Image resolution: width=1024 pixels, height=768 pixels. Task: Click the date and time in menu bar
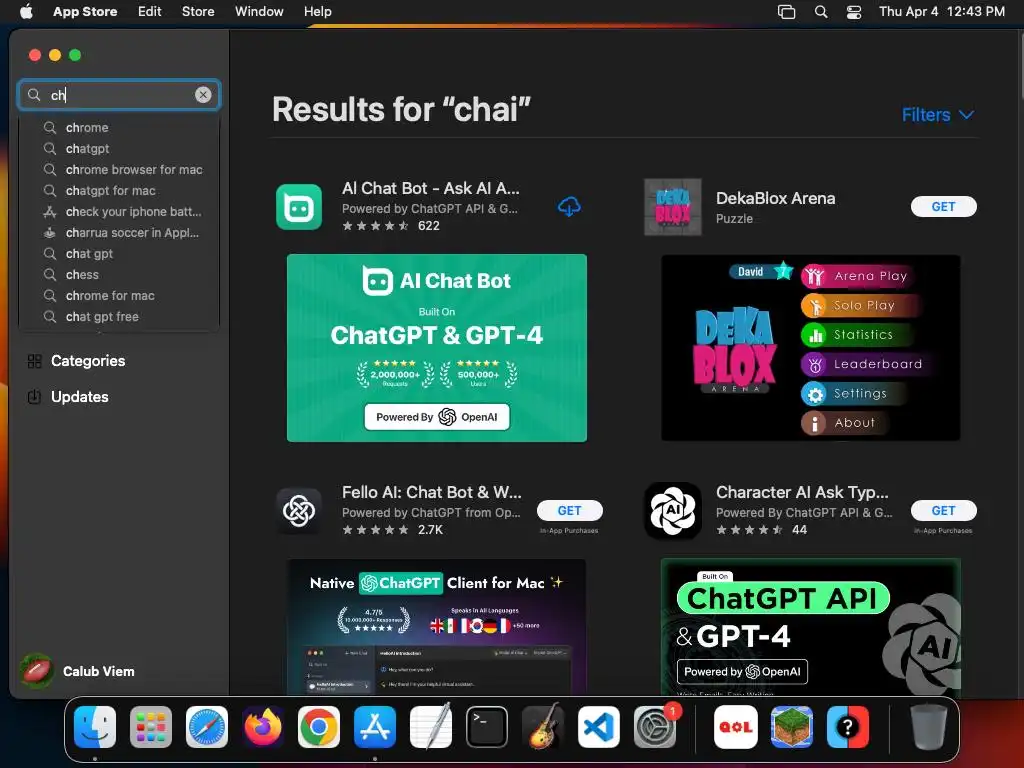pos(942,11)
